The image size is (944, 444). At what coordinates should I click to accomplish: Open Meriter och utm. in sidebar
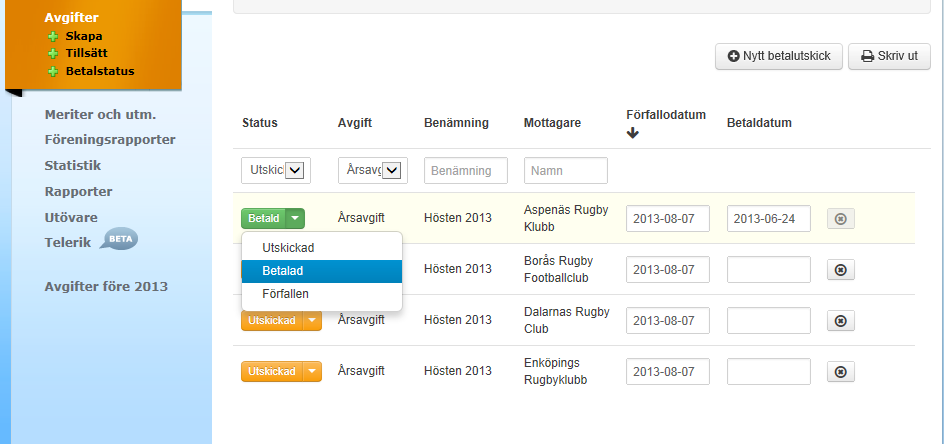[100, 114]
